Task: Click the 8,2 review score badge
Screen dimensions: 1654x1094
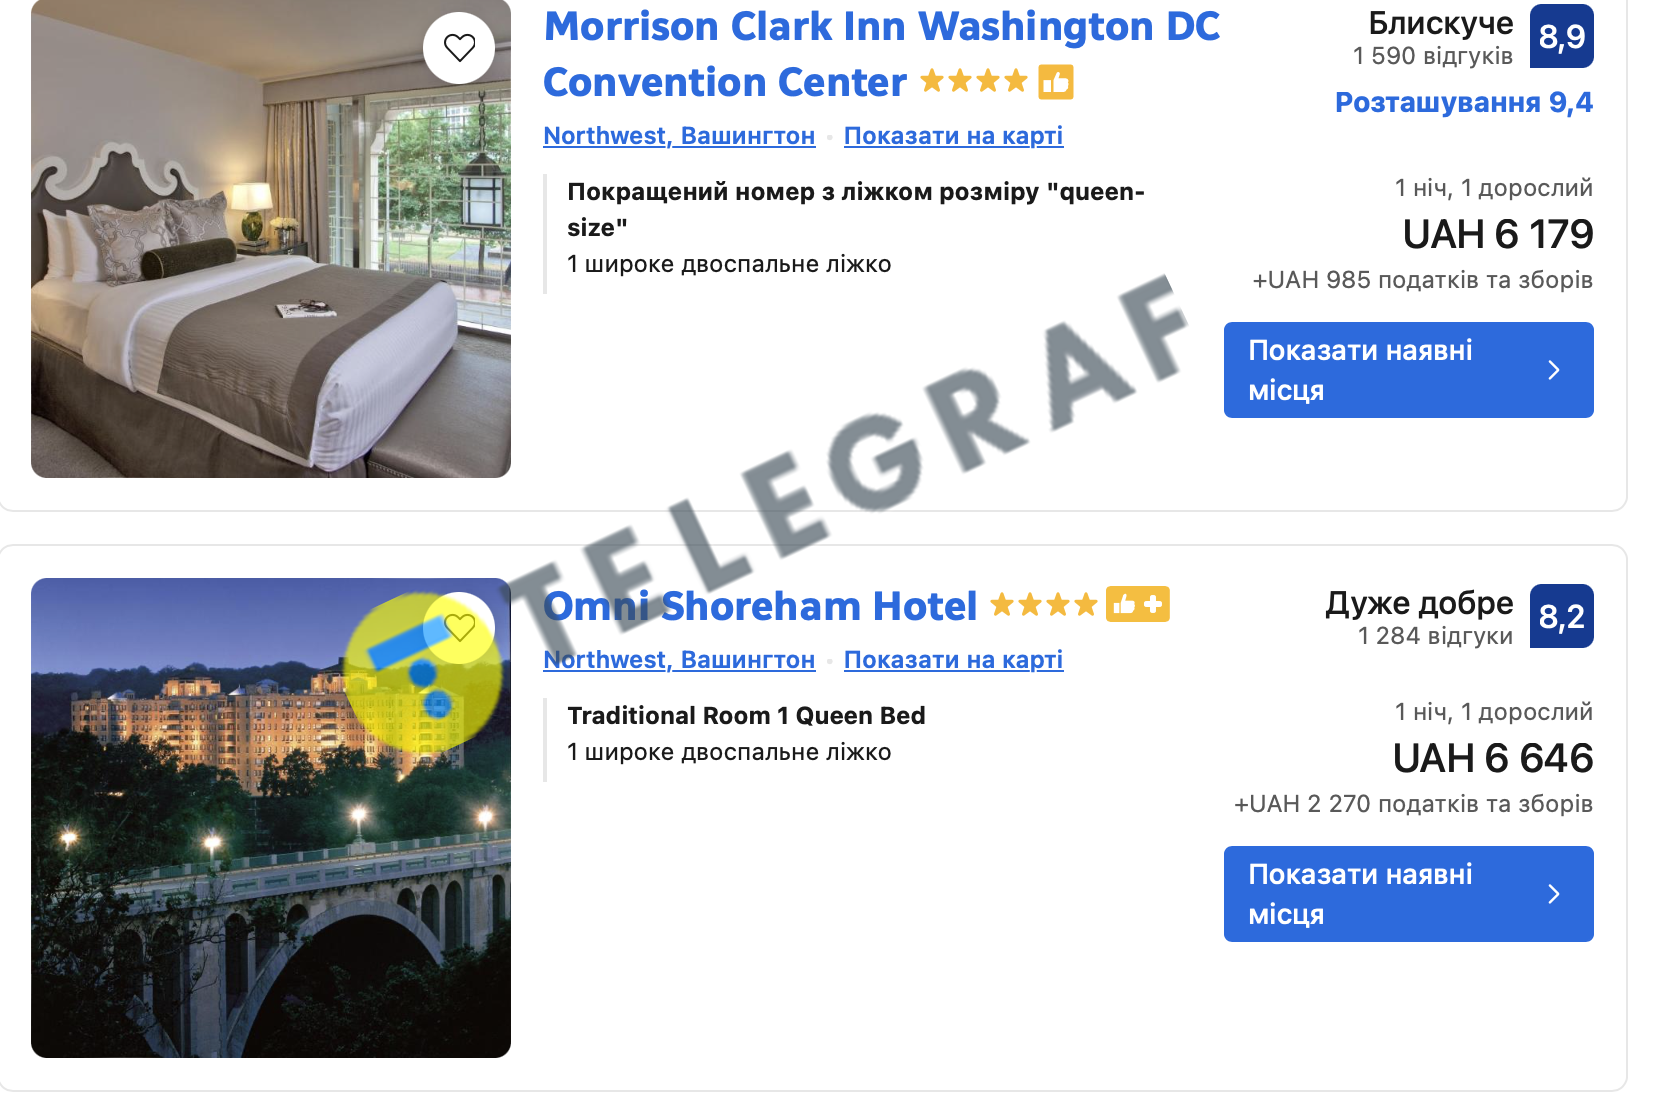Action: tap(1562, 616)
